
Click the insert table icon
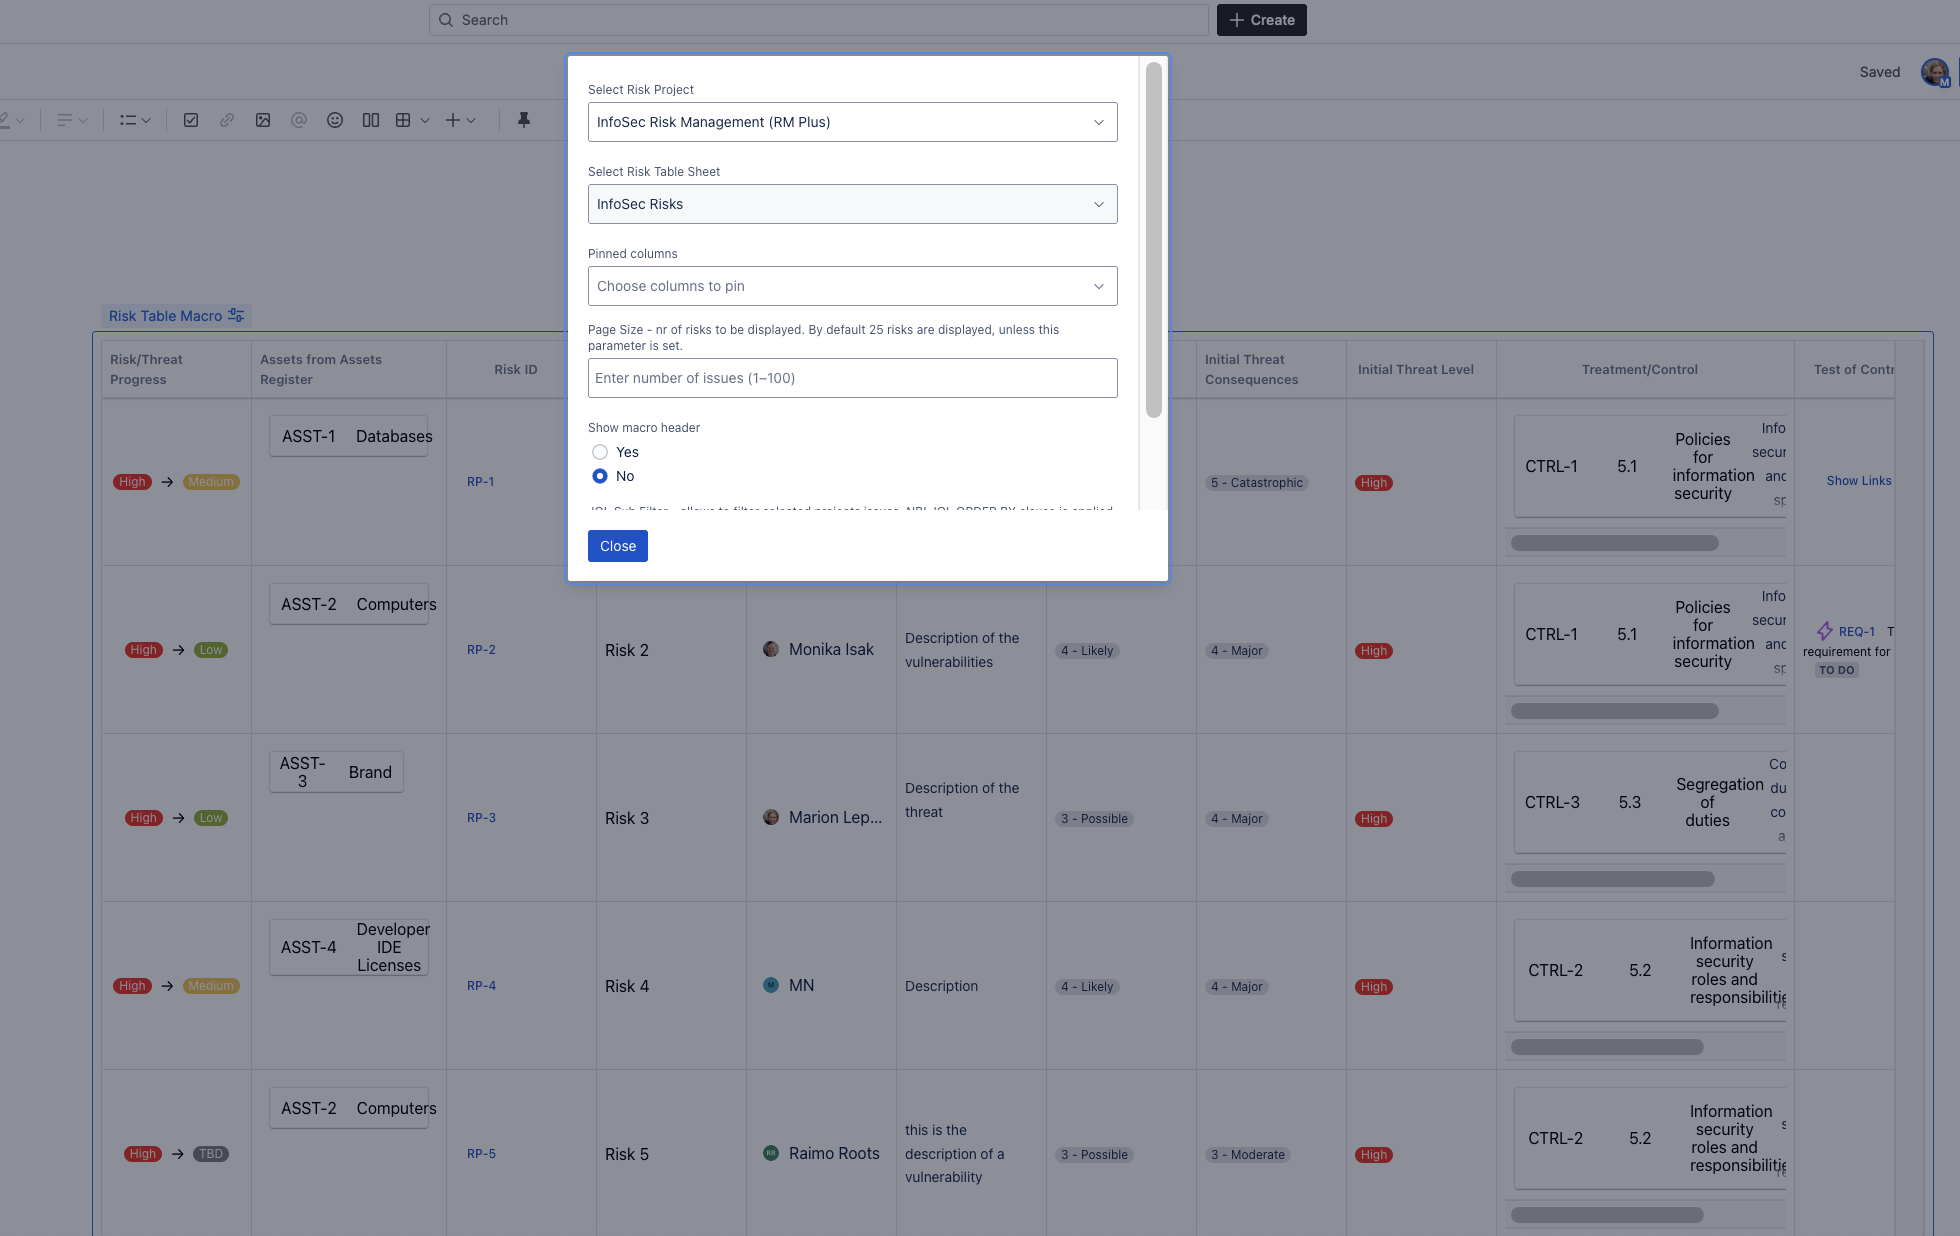tap(403, 120)
